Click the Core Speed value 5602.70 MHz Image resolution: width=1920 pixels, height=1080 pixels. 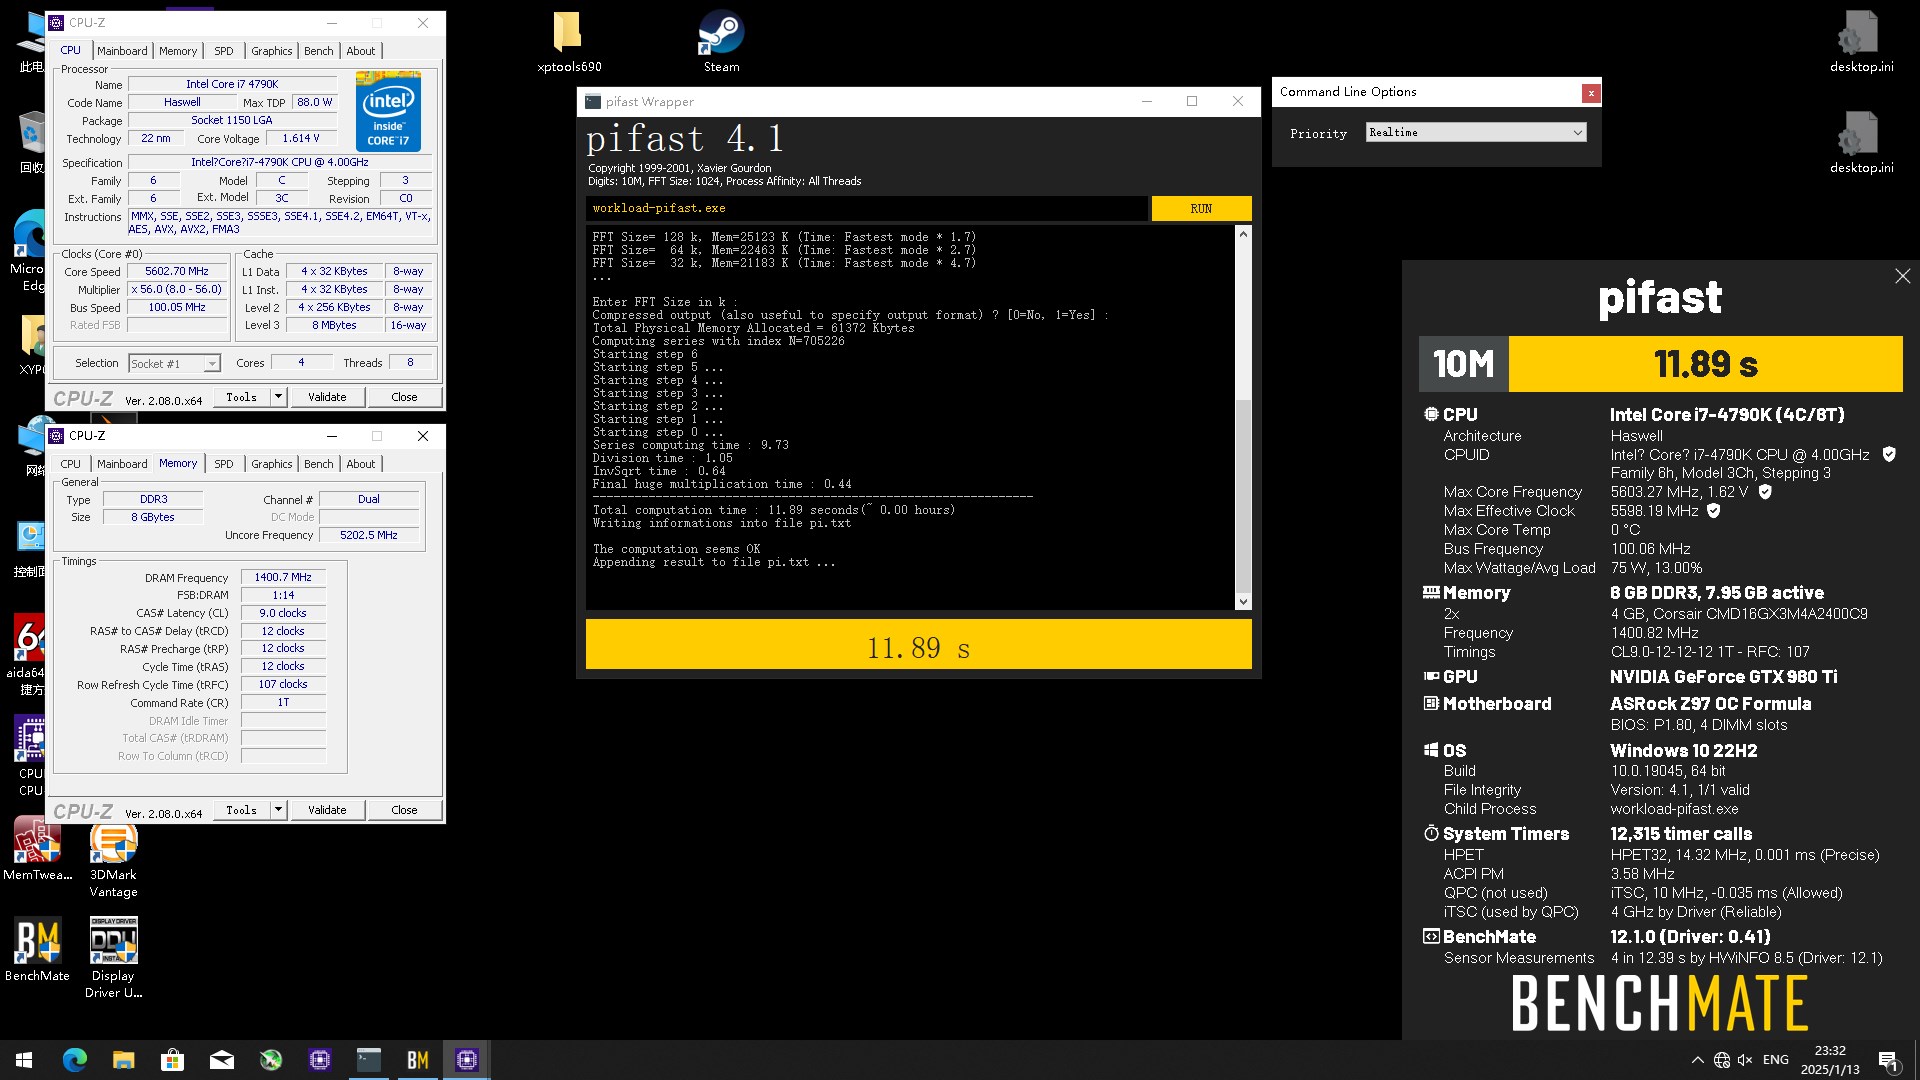pyautogui.click(x=177, y=271)
